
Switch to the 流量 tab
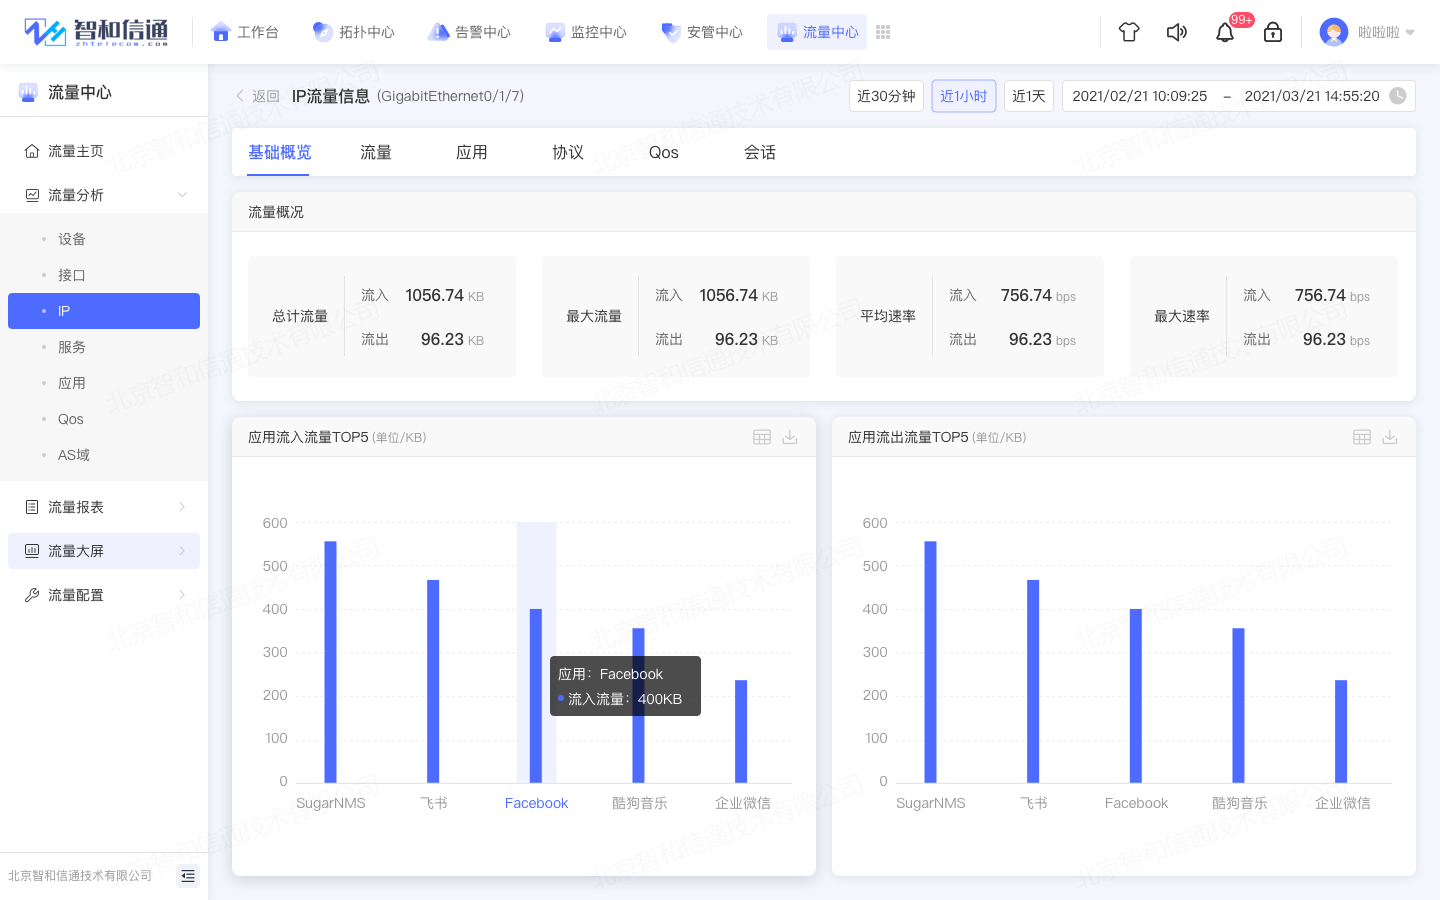[x=376, y=152]
